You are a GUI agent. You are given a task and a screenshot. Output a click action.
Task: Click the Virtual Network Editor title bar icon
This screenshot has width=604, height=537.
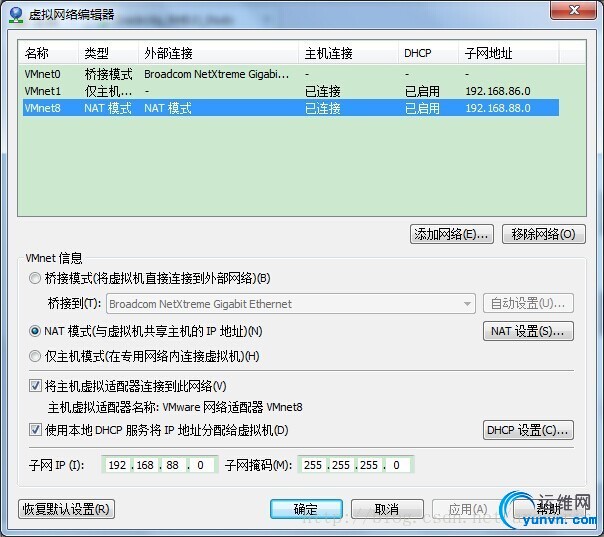[x=16, y=15]
